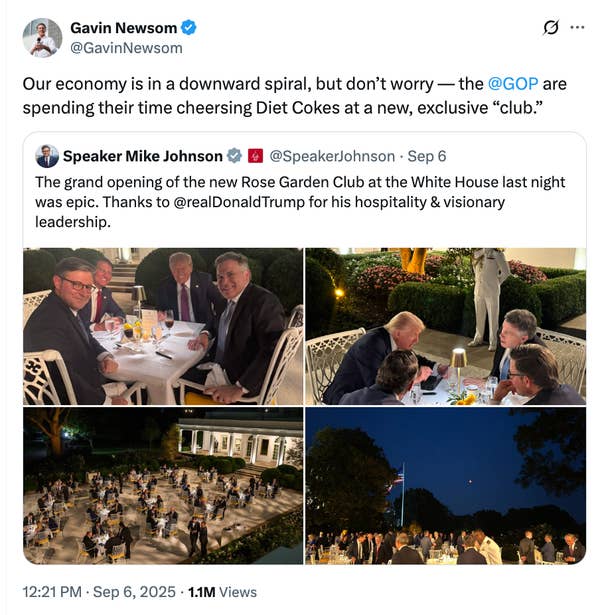Click the red affiliation badge icon
600x615 pixels.
point(255,156)
